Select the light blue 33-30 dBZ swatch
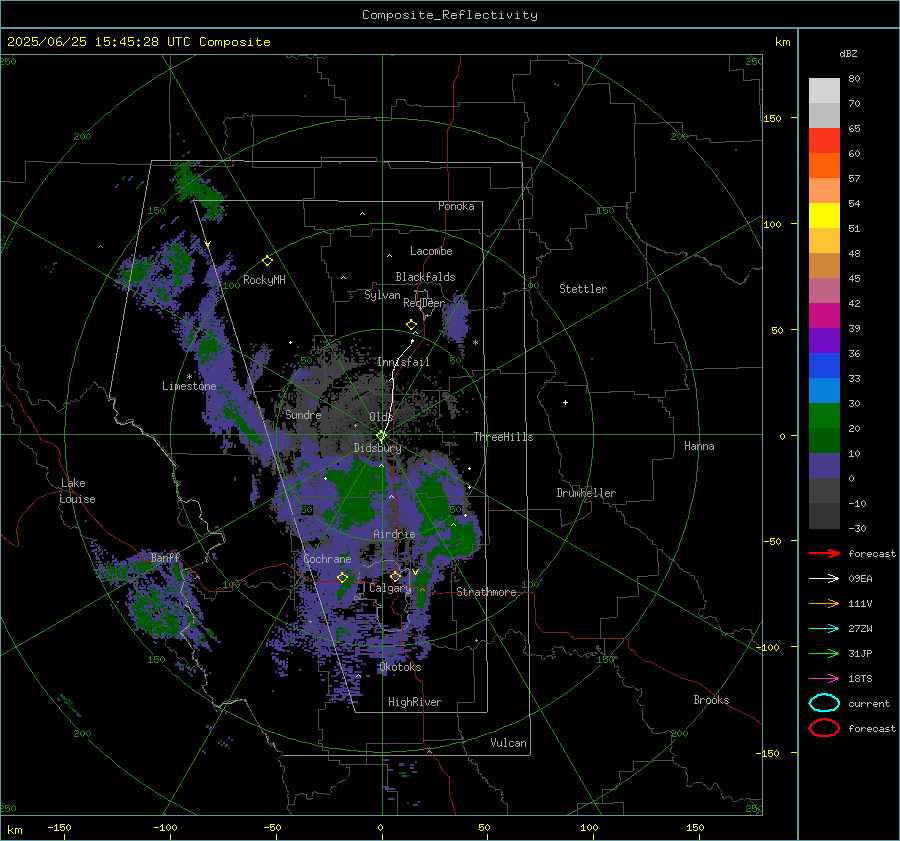 point(824,391)
